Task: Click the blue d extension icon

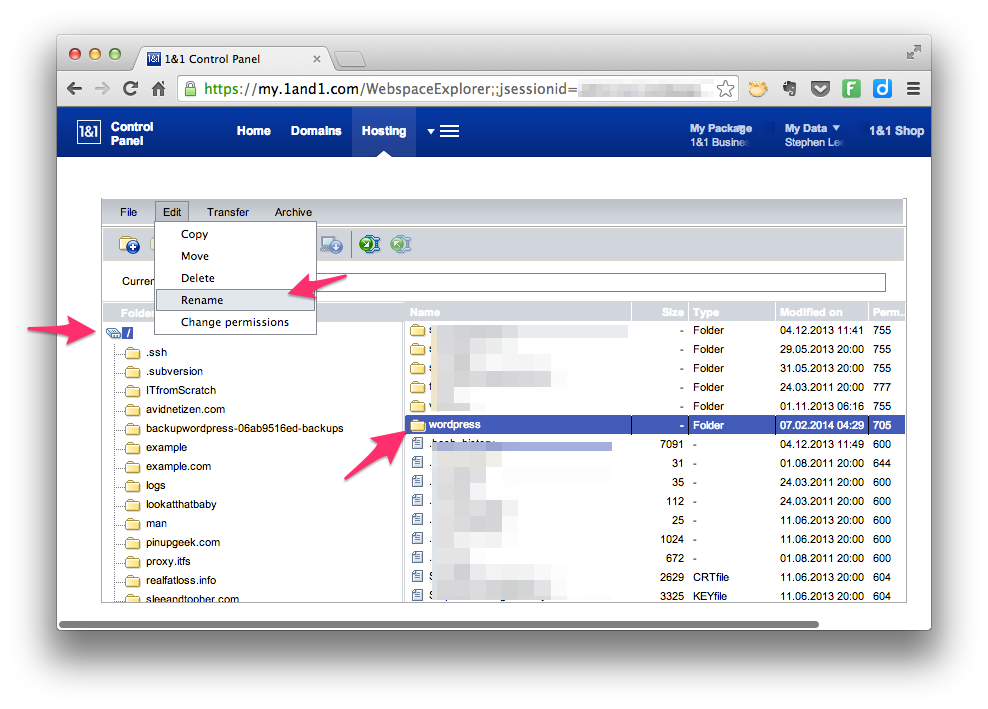Action: (x=882, y=89)
